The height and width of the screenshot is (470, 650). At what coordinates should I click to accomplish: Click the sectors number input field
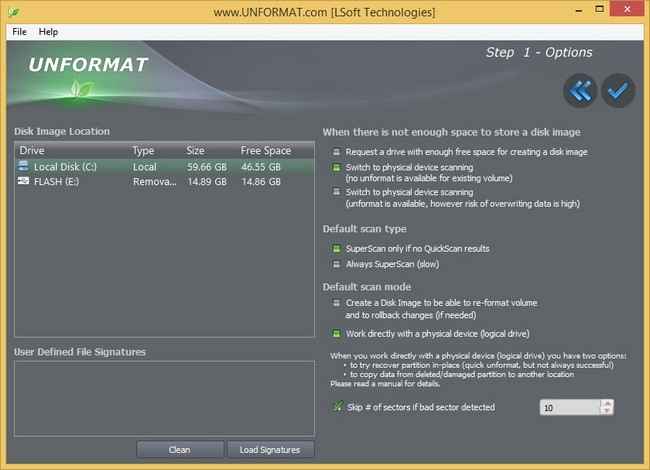[x=570, y=407]
